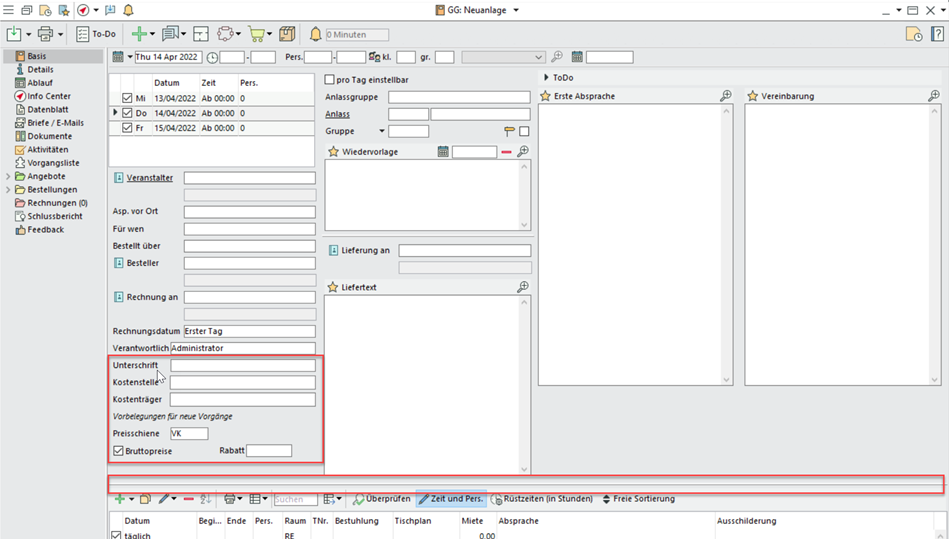Open the Gruppe dropdown arrow
Viewport: 949px width, 539px height.
(x=381, y=132)
